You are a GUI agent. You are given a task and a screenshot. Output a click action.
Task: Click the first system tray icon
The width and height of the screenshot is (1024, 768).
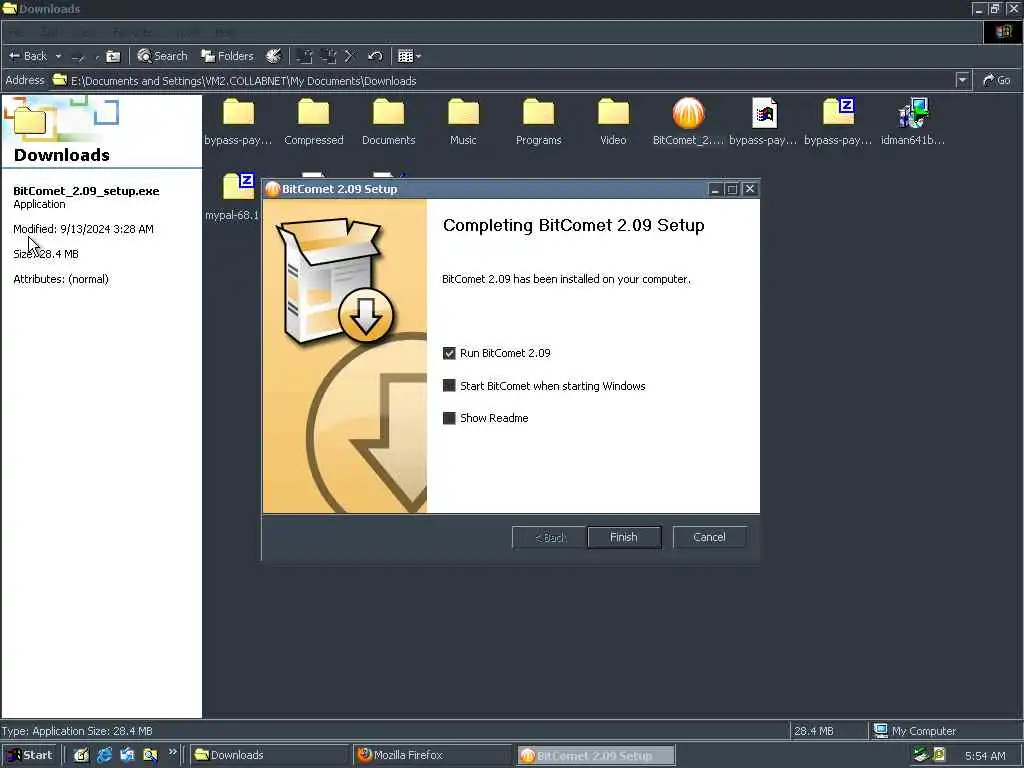coord(921,755)
